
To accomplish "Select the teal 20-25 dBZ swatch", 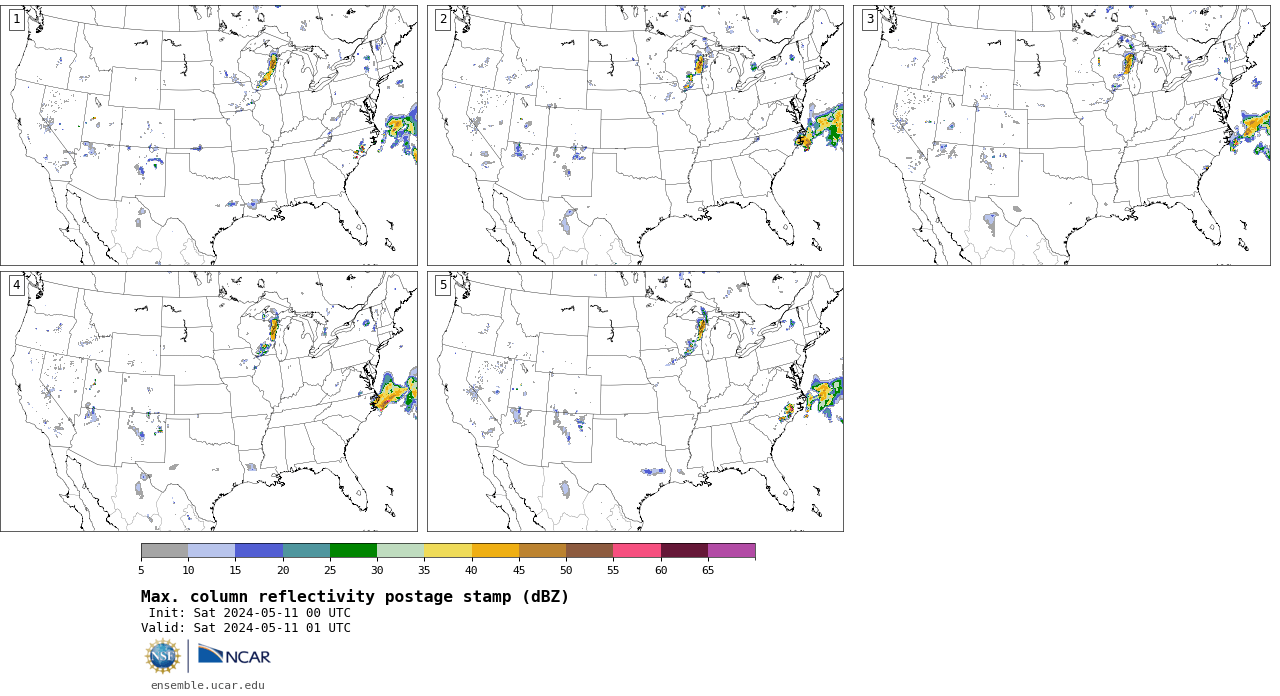I will pos(306,551).
